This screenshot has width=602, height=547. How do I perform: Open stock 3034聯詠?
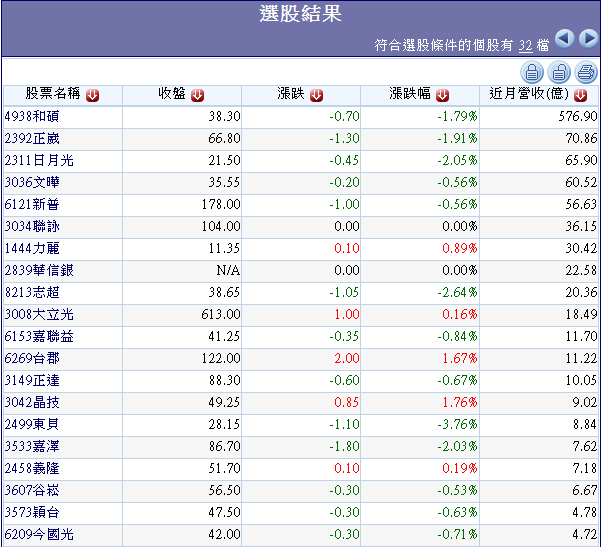32,226
